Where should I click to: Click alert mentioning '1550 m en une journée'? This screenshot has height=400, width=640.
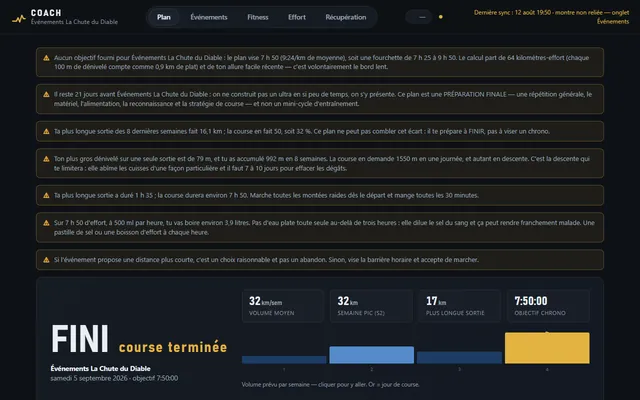point(322,163)
